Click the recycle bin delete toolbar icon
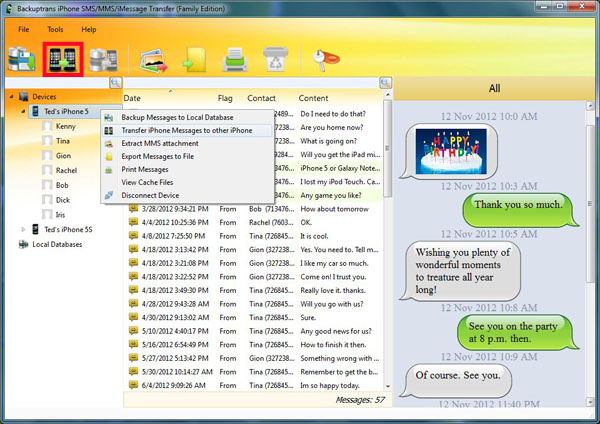Screen dimensions: 600x424 [276, 59]
